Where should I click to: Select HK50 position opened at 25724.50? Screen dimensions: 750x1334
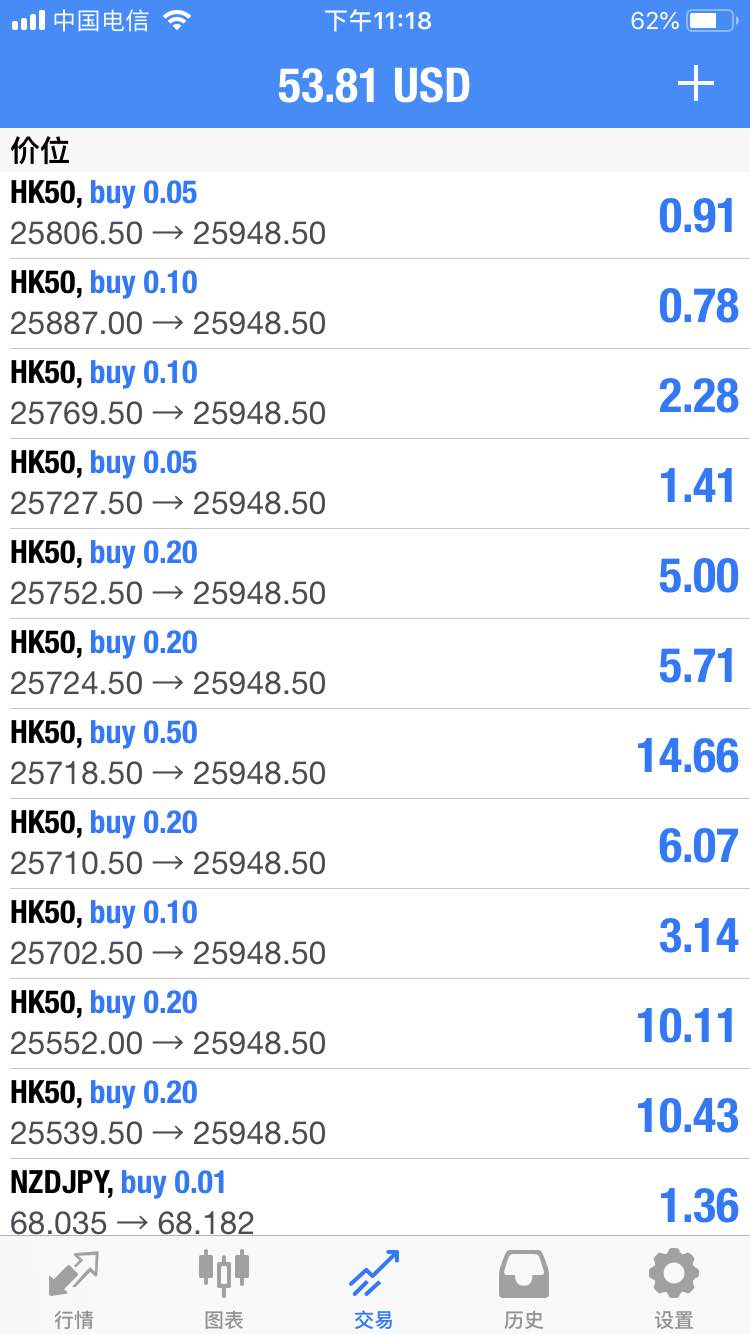375,664
